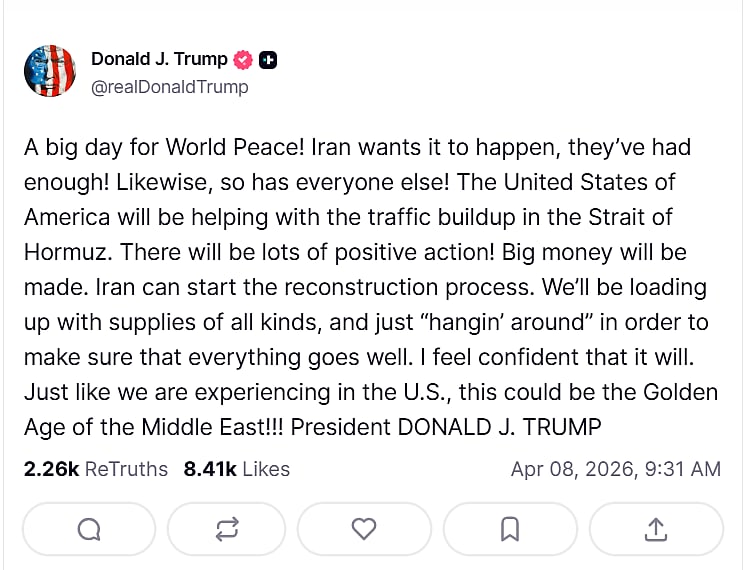Like the post with the heart icon
Viewport: 753px width, 570px height.
coord(364,528)
